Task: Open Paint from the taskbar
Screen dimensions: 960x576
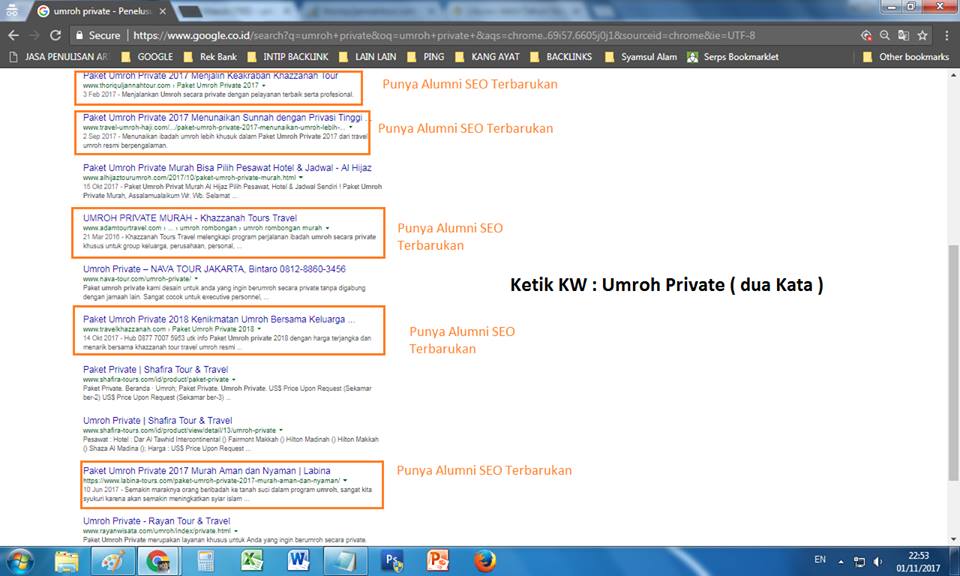Action: pyautogui.click(x=111, y=561)
